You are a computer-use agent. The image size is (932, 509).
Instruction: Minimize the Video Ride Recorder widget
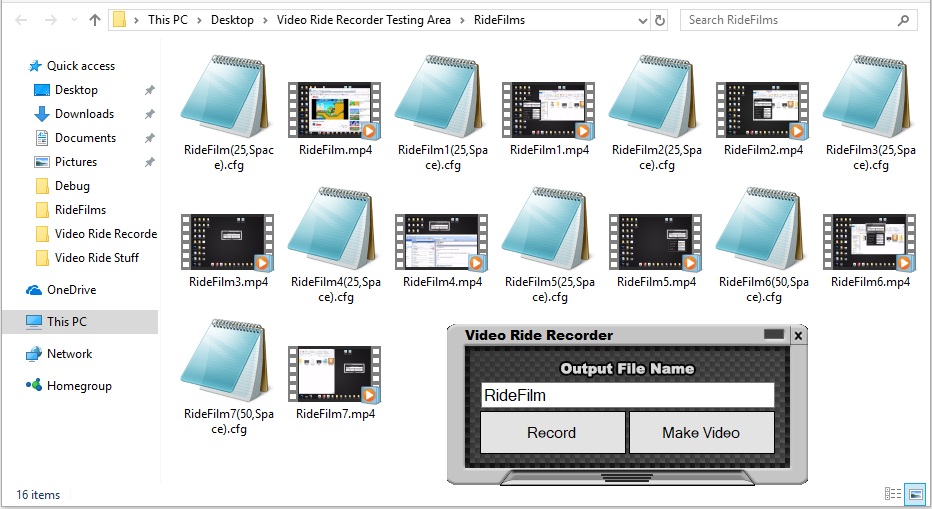tap(774, 334)
